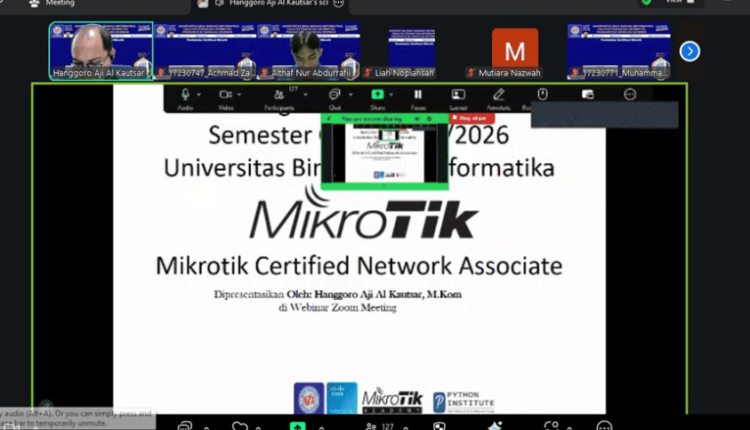Image resolution: width=750 pixels, height=430 pixels.
Task: Show next participants with blue arrow
Action: (x=690, y=51)
